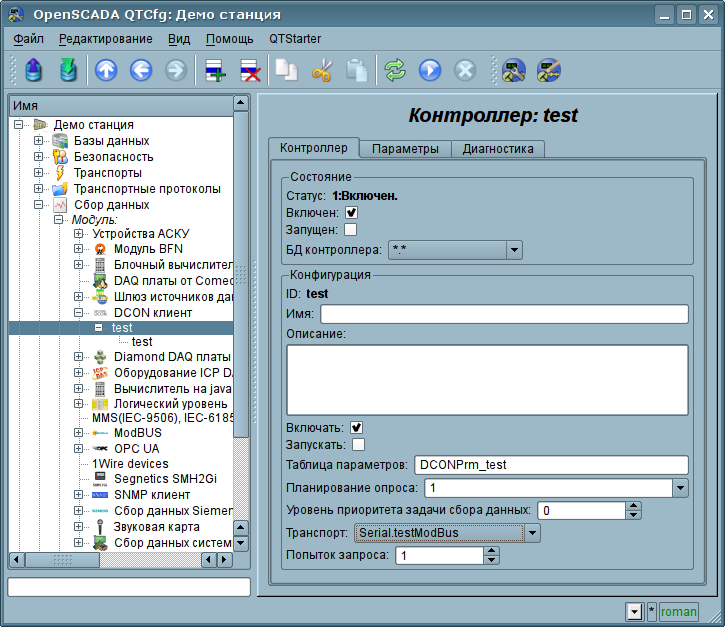Click the load from database icon
The image size is (725, 627).
click(33, 71)
